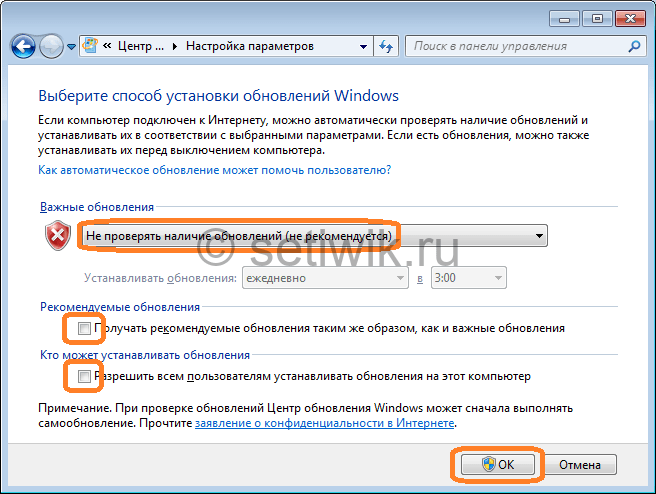656x494 pixels.
Task: Refresh the page using the refresh icon
Action: pyautogui.click(x=386, y=46)
